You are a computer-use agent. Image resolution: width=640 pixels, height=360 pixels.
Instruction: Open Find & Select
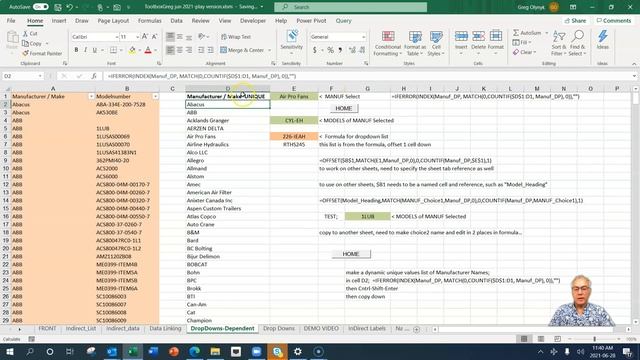(x=577, y=43)
